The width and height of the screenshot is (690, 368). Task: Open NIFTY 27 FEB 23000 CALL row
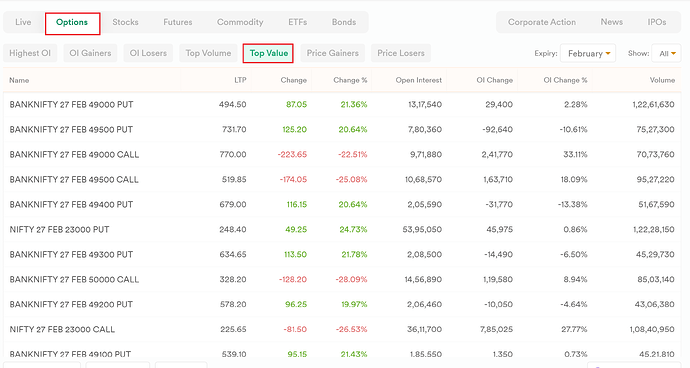pos(342,329)
